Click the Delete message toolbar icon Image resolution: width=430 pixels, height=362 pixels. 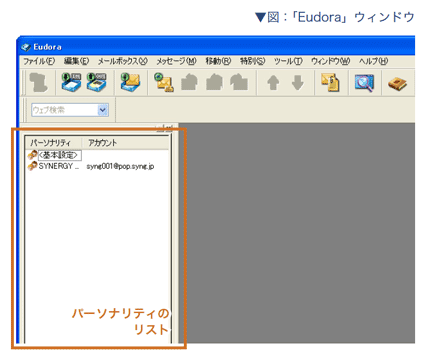point(38,82)
